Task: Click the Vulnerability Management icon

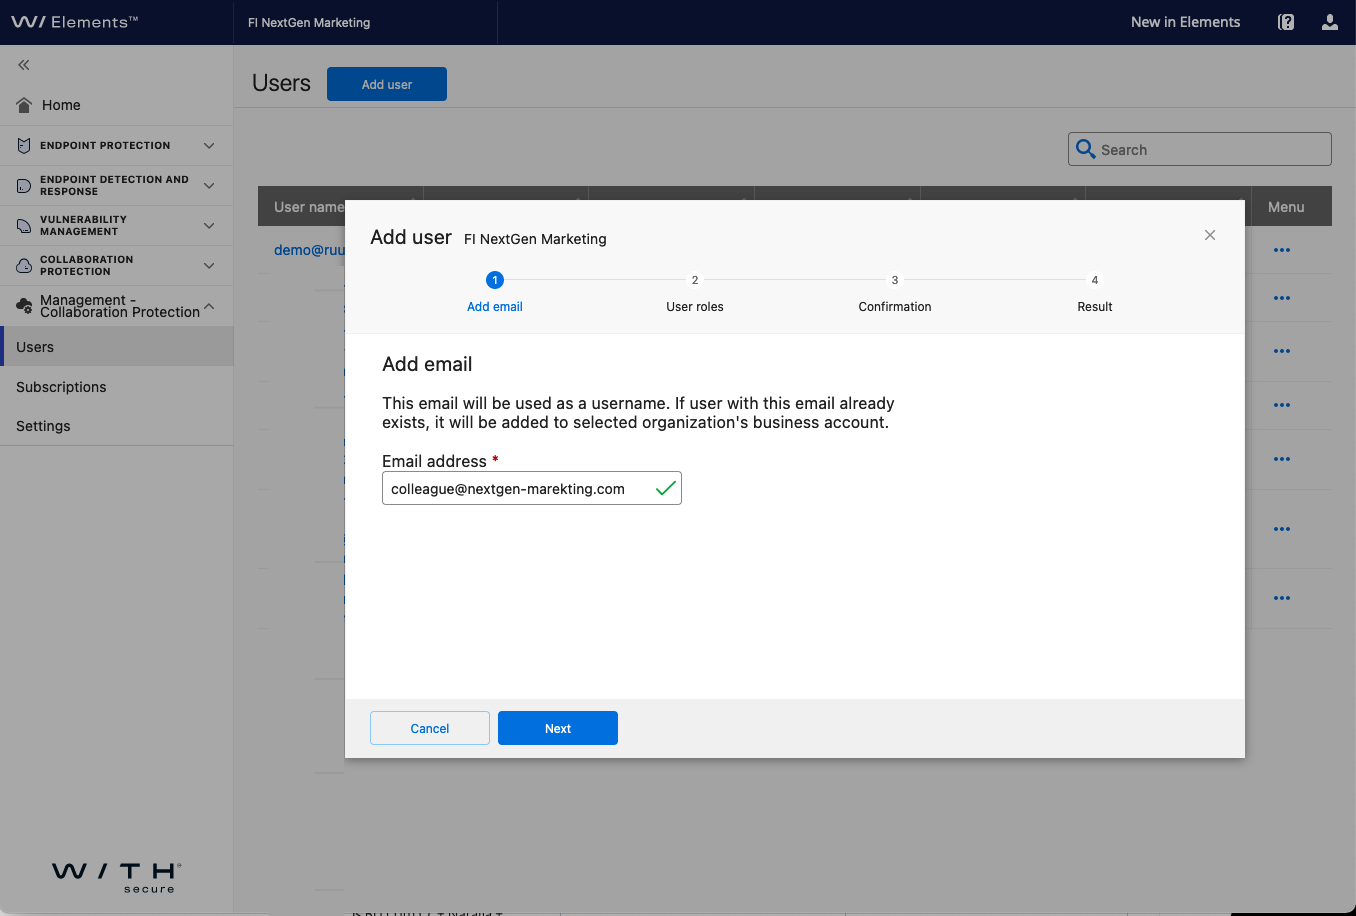Action: (24, 226)
